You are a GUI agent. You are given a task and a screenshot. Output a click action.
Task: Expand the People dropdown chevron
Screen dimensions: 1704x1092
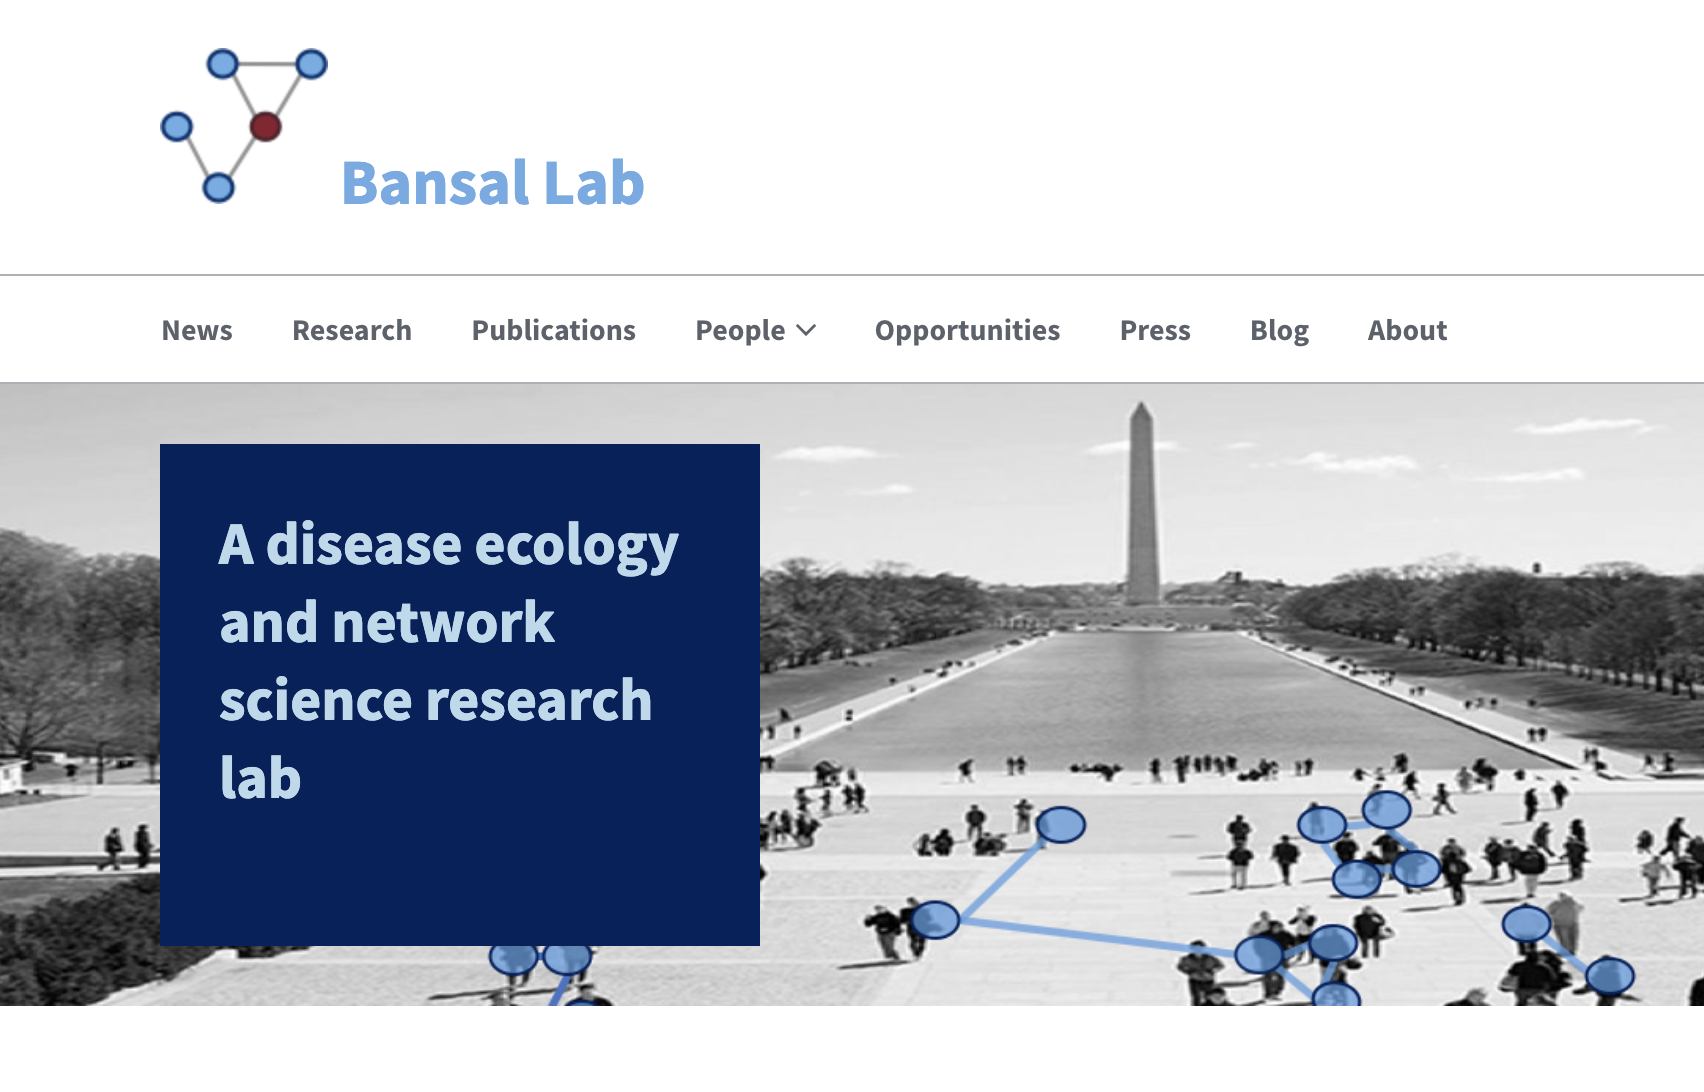click(806, 330)
